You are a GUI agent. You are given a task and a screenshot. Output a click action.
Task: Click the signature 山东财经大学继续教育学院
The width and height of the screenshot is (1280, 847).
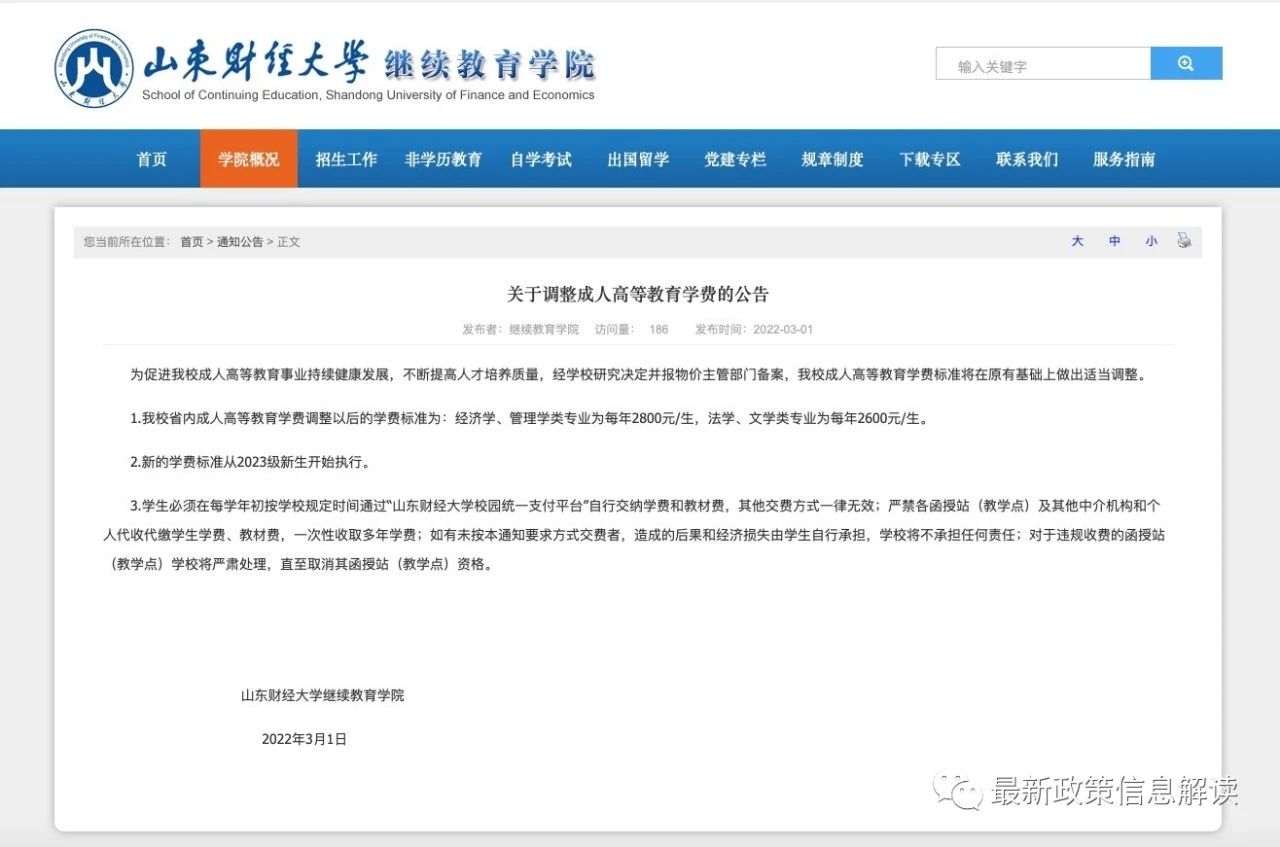(x=322, y=695)
